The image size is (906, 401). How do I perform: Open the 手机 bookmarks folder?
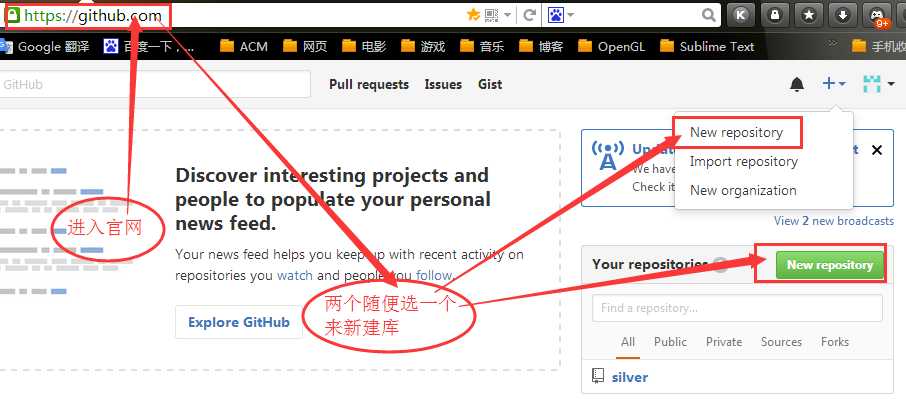tap(879, 46)
